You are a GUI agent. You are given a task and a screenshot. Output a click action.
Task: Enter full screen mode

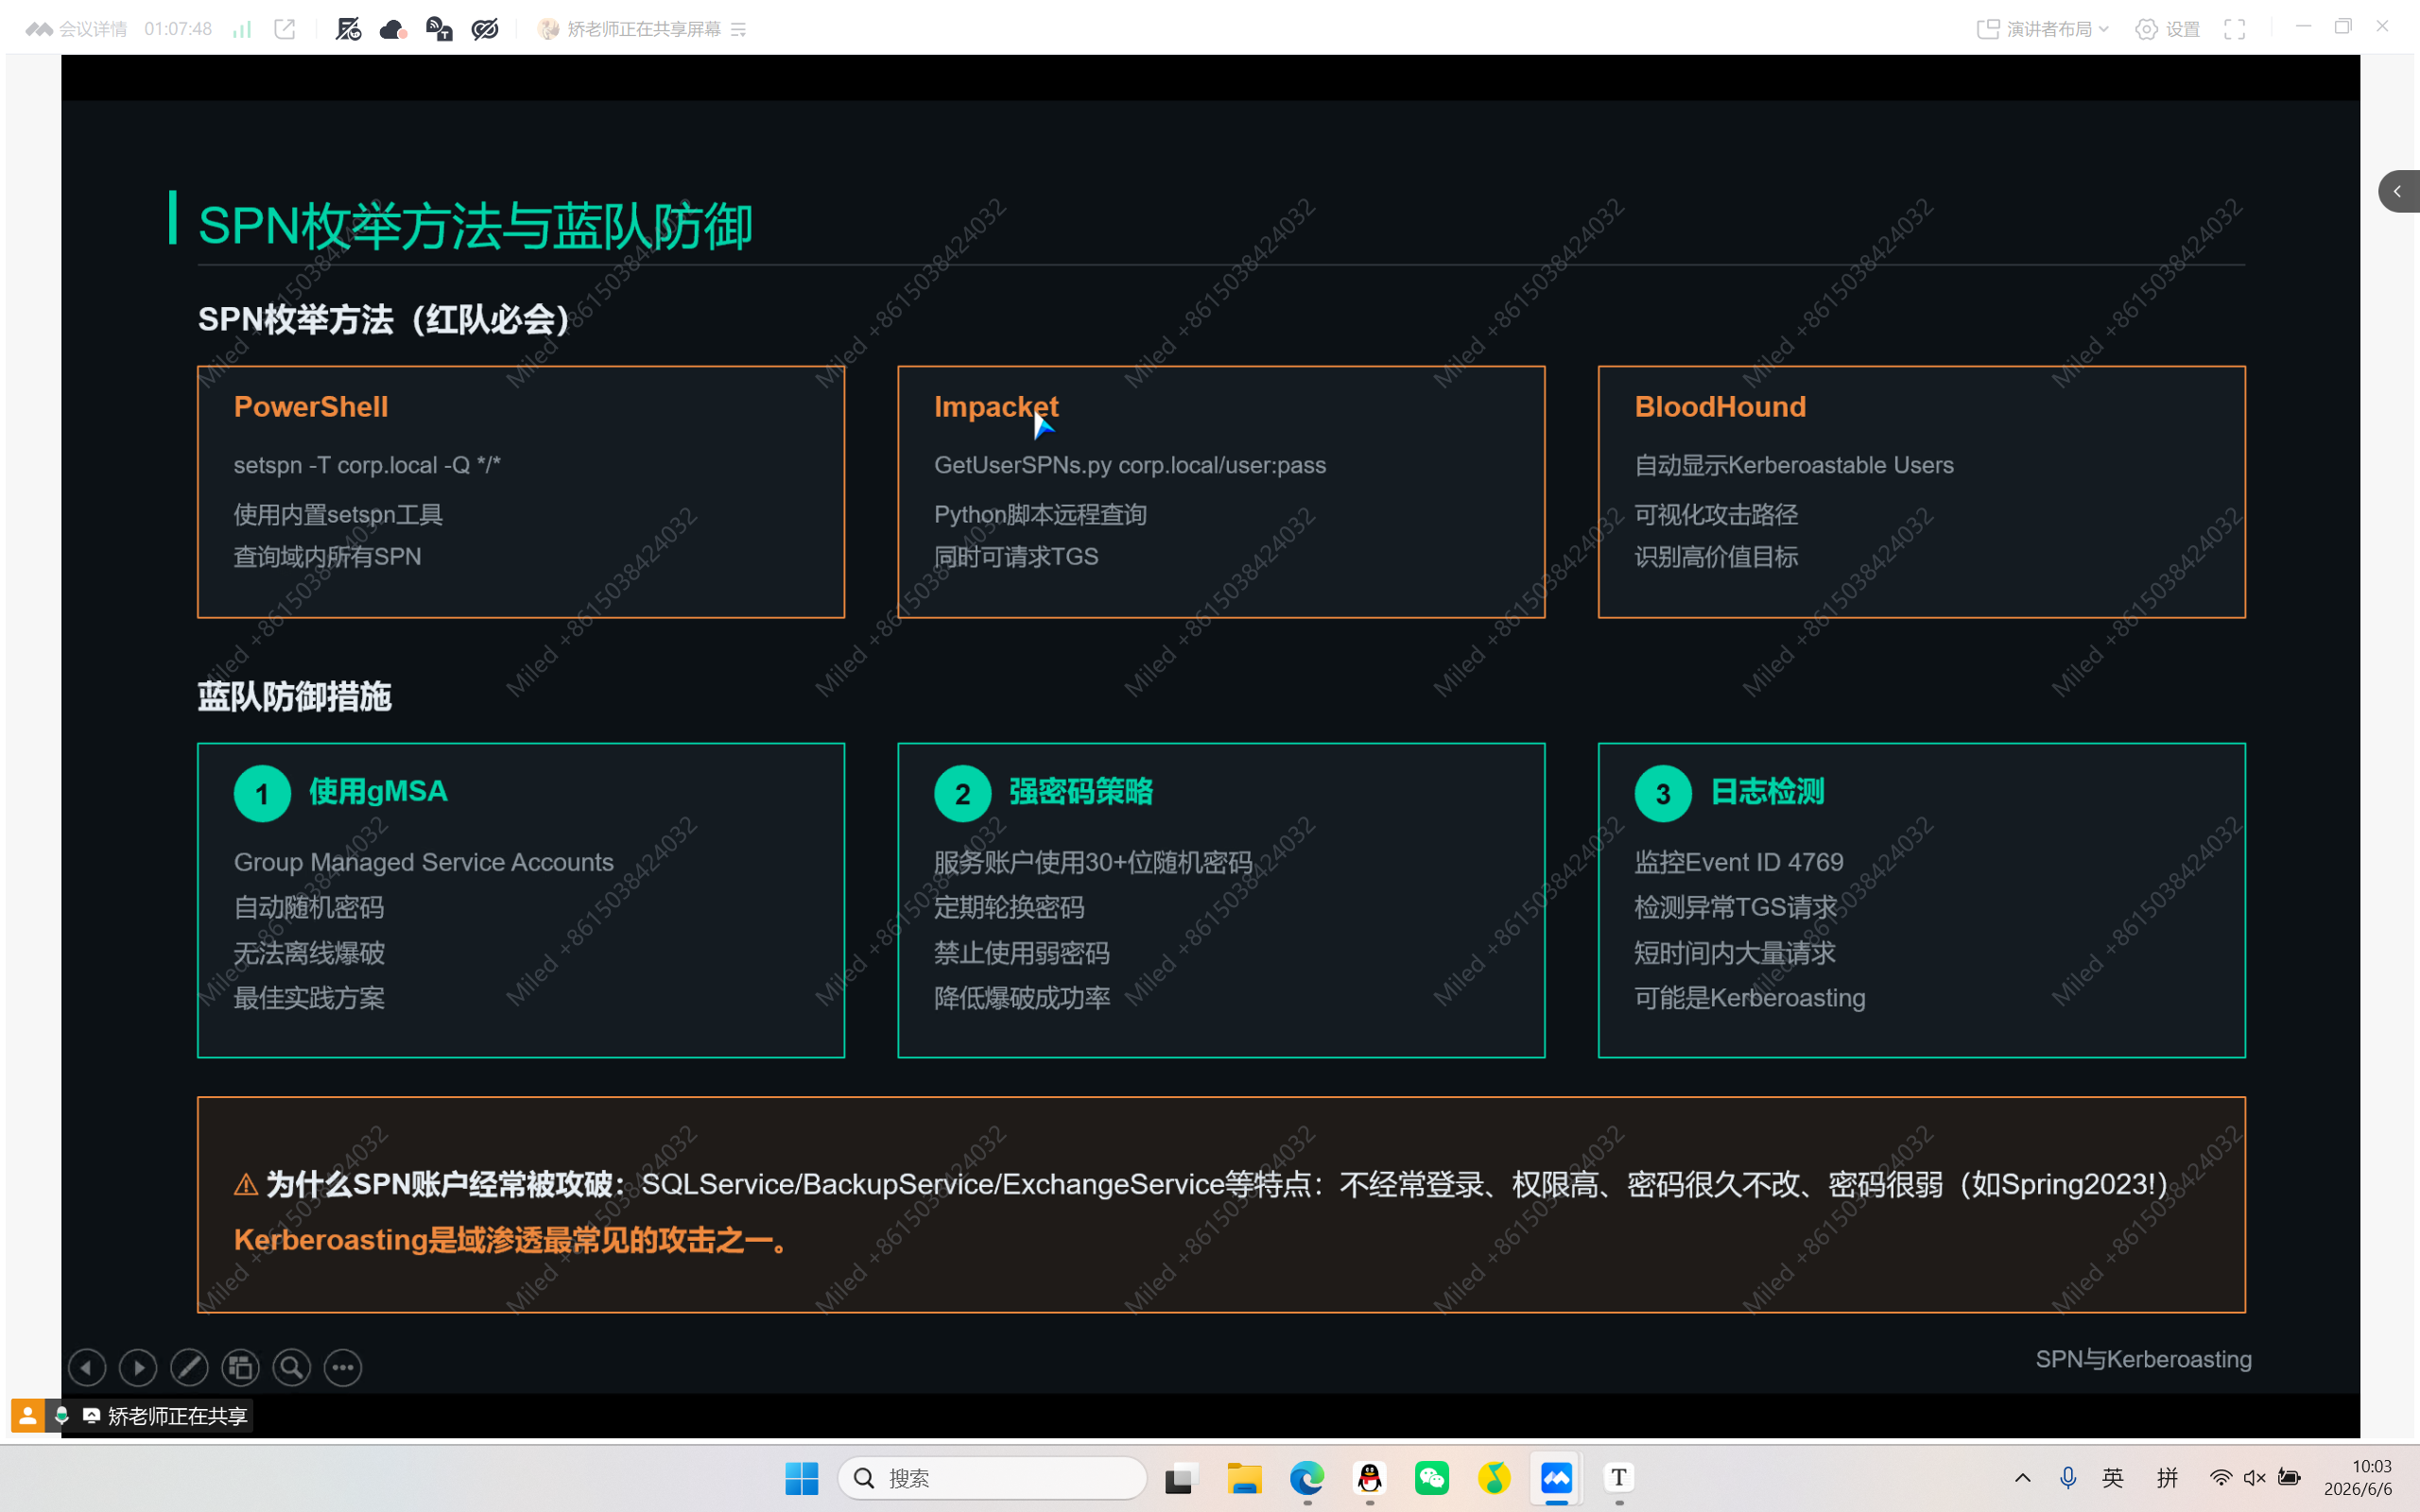(x=2235, y=29)
